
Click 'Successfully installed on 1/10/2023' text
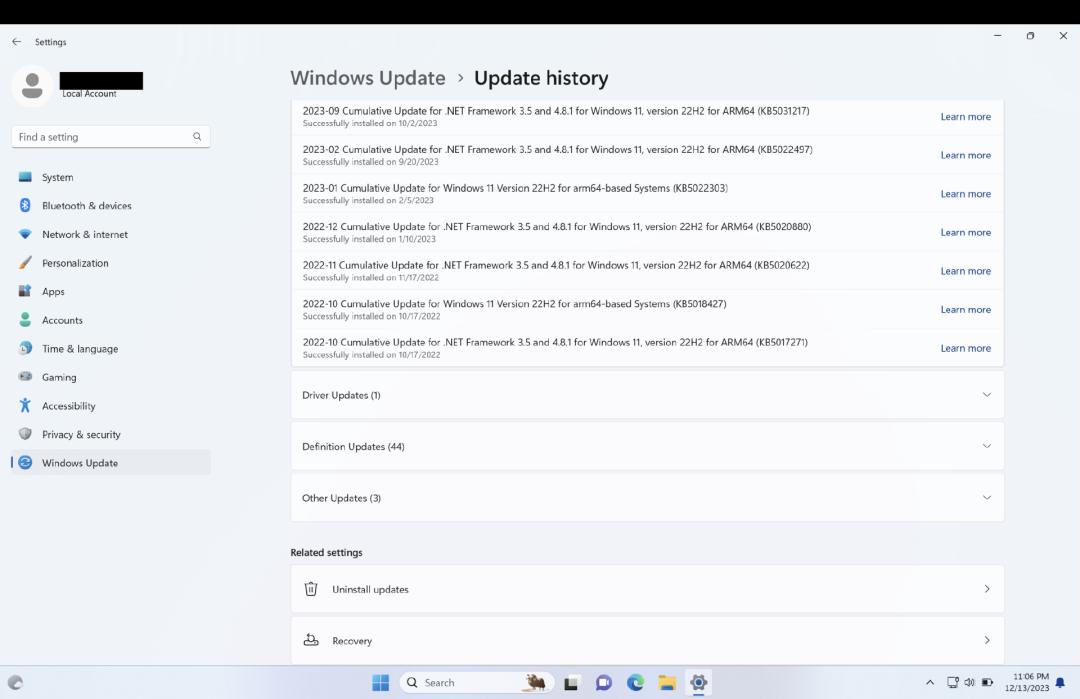[x=369, y=239]
